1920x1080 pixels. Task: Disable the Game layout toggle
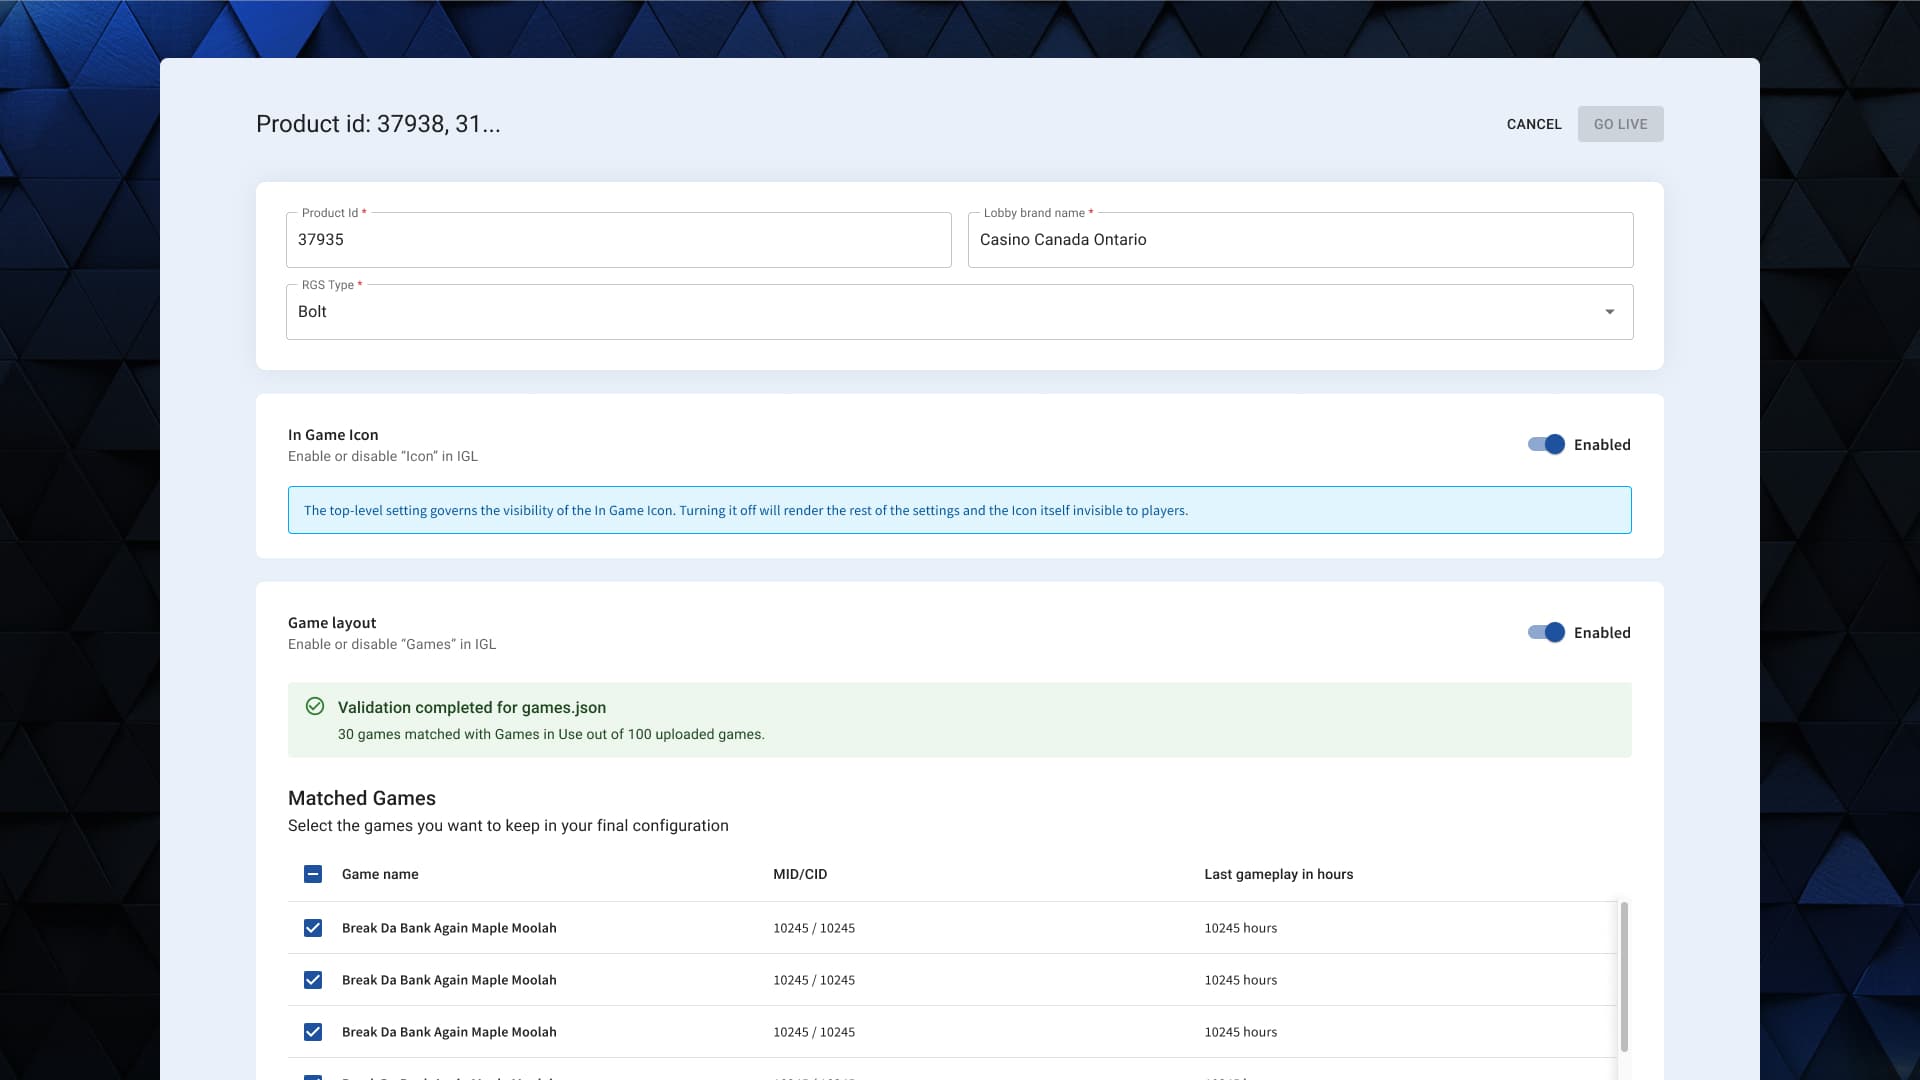pyautogui.click(x=1546, y=633)
